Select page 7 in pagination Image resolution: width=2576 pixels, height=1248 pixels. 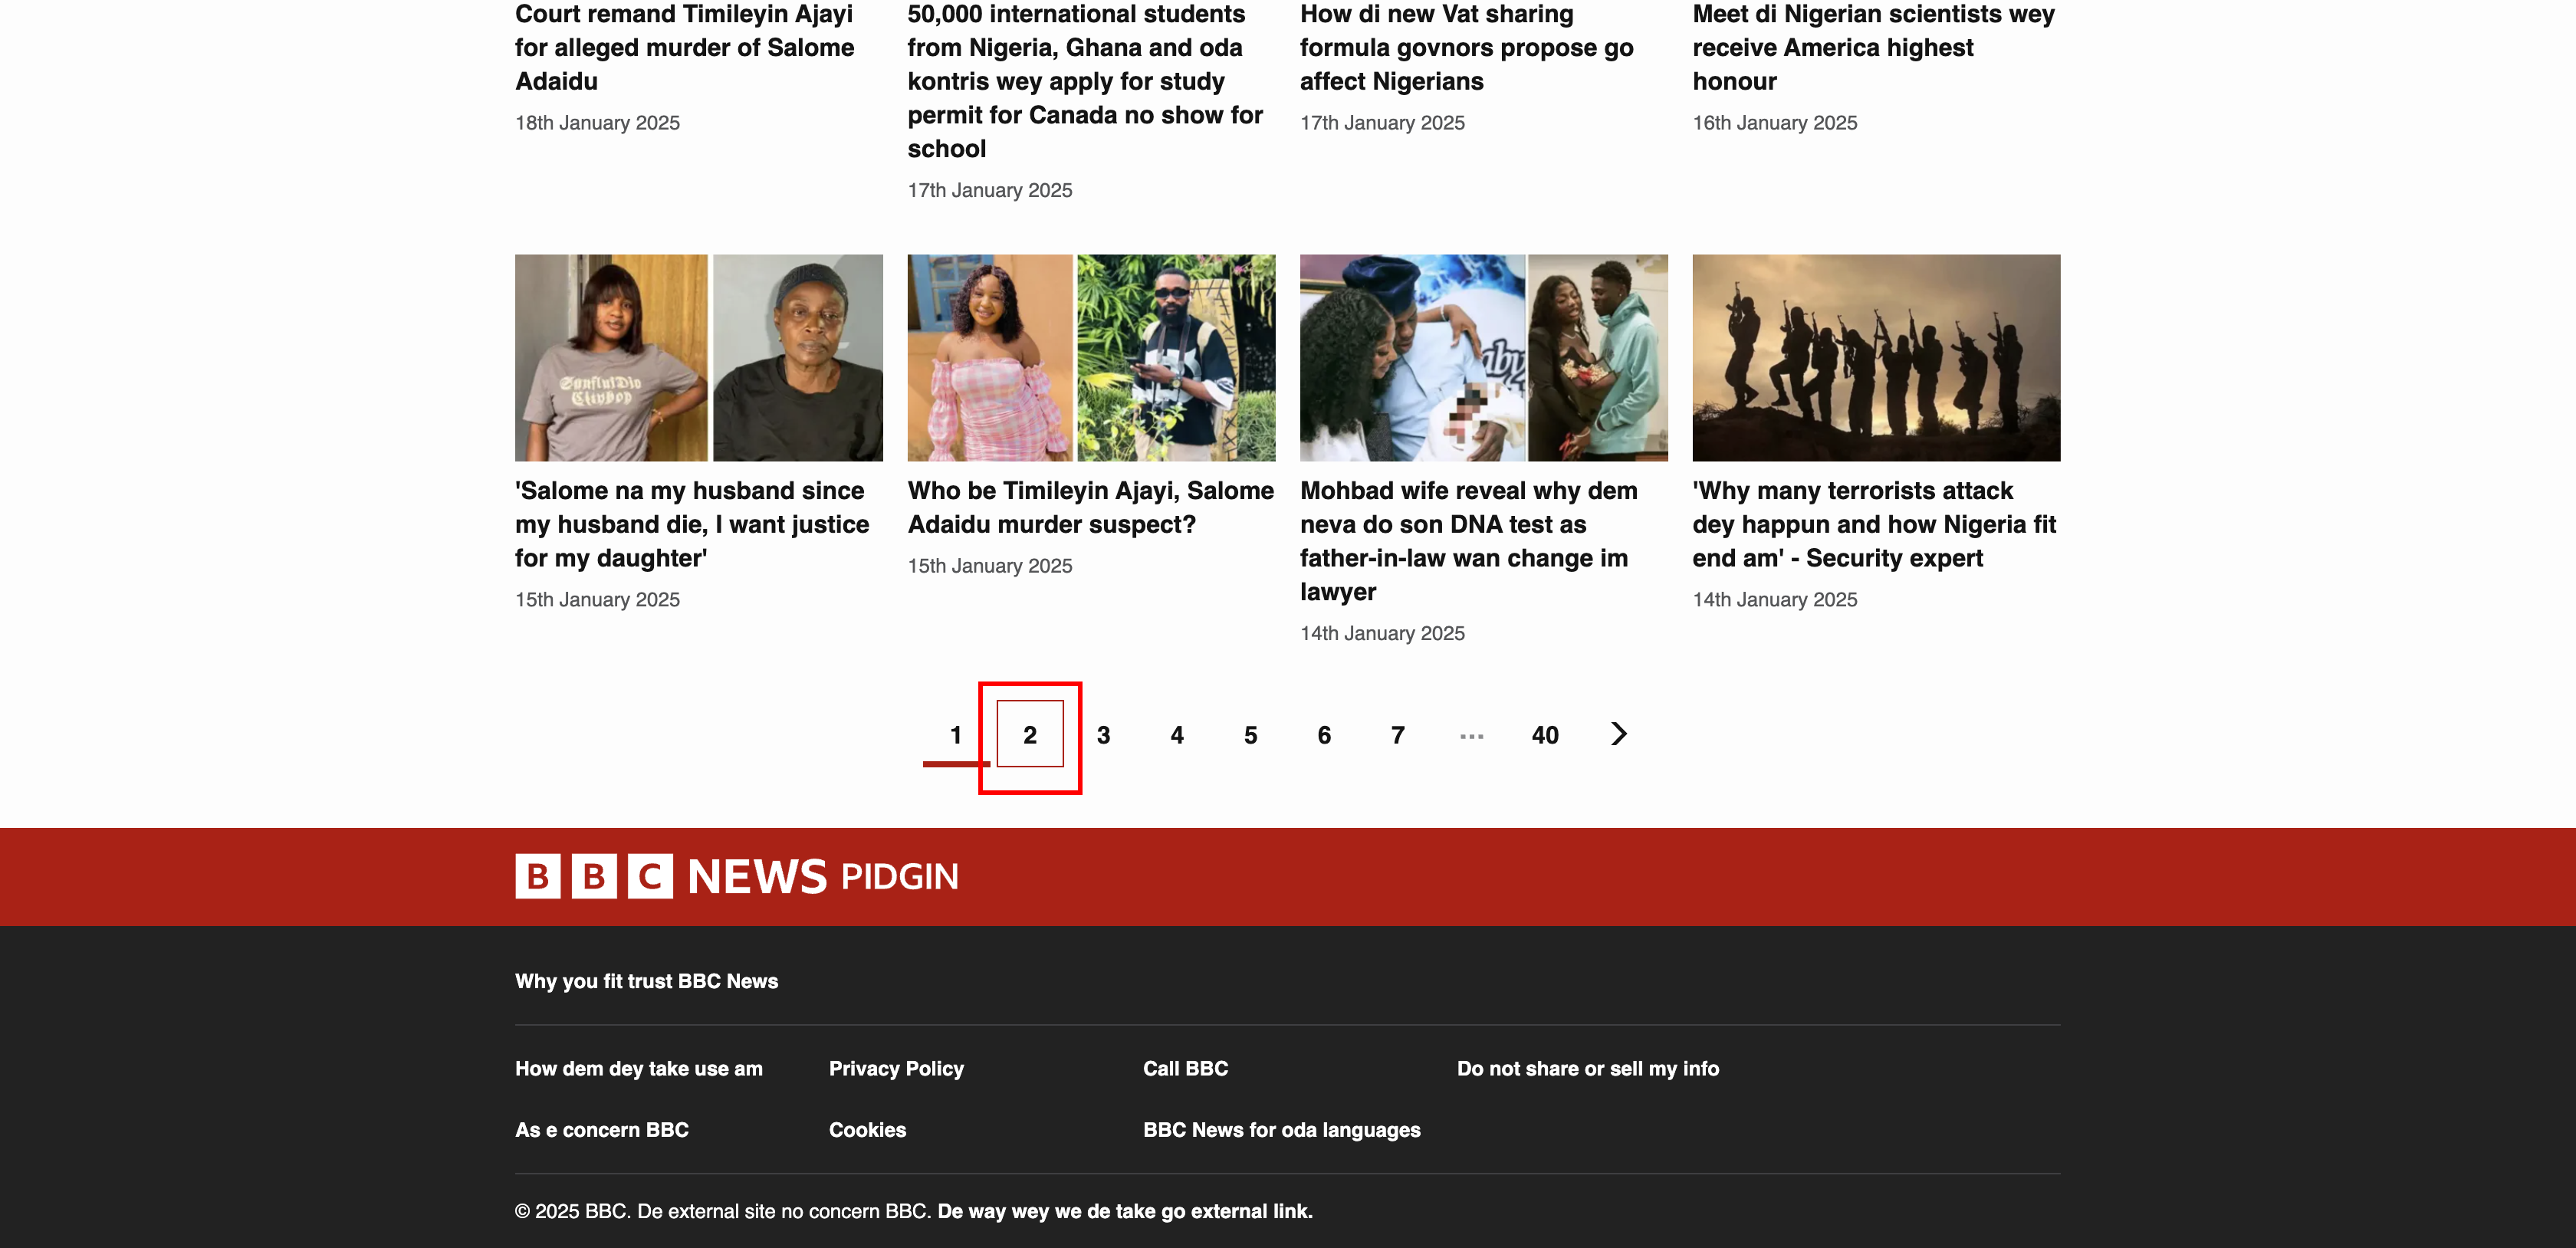[1397, 735]
